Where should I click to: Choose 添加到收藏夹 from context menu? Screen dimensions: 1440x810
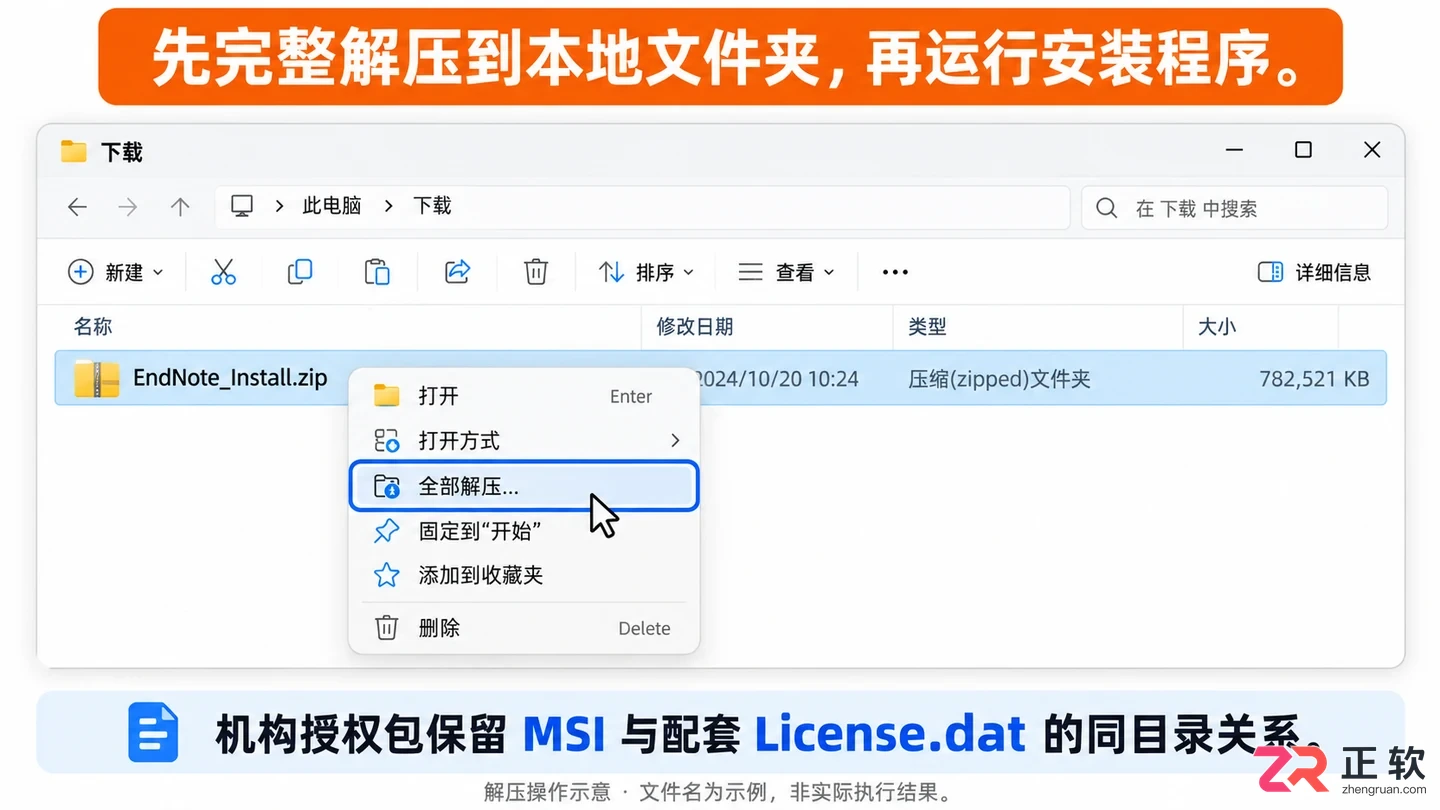[524, 575]
